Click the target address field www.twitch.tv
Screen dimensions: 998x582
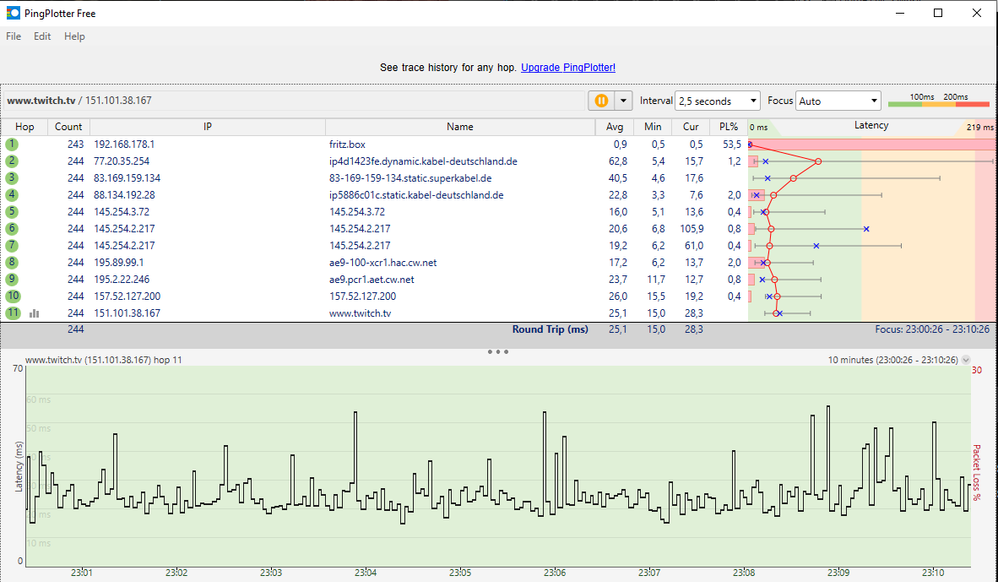(295, 101)
